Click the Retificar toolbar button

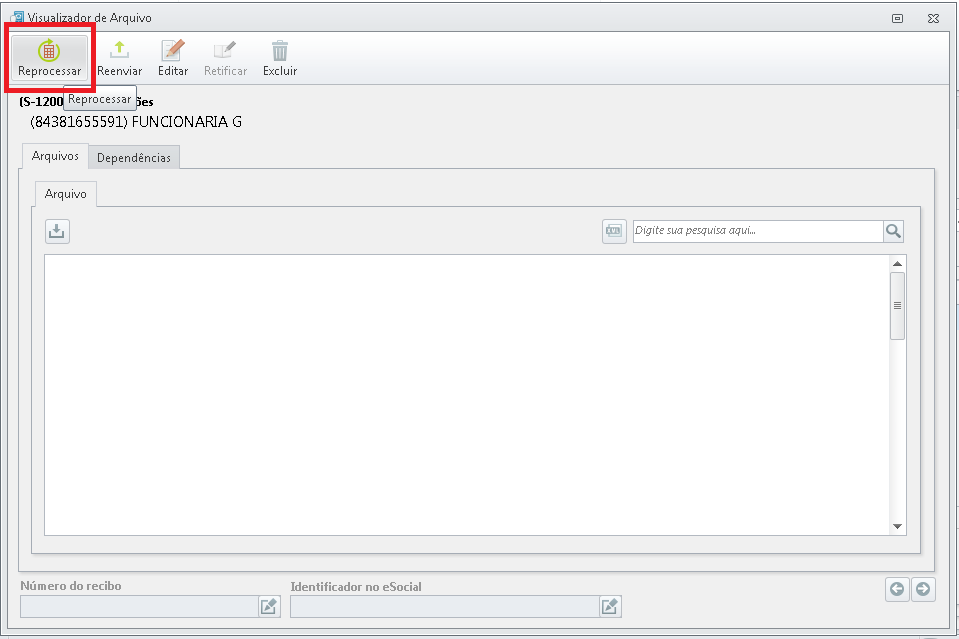pos(225,58)
